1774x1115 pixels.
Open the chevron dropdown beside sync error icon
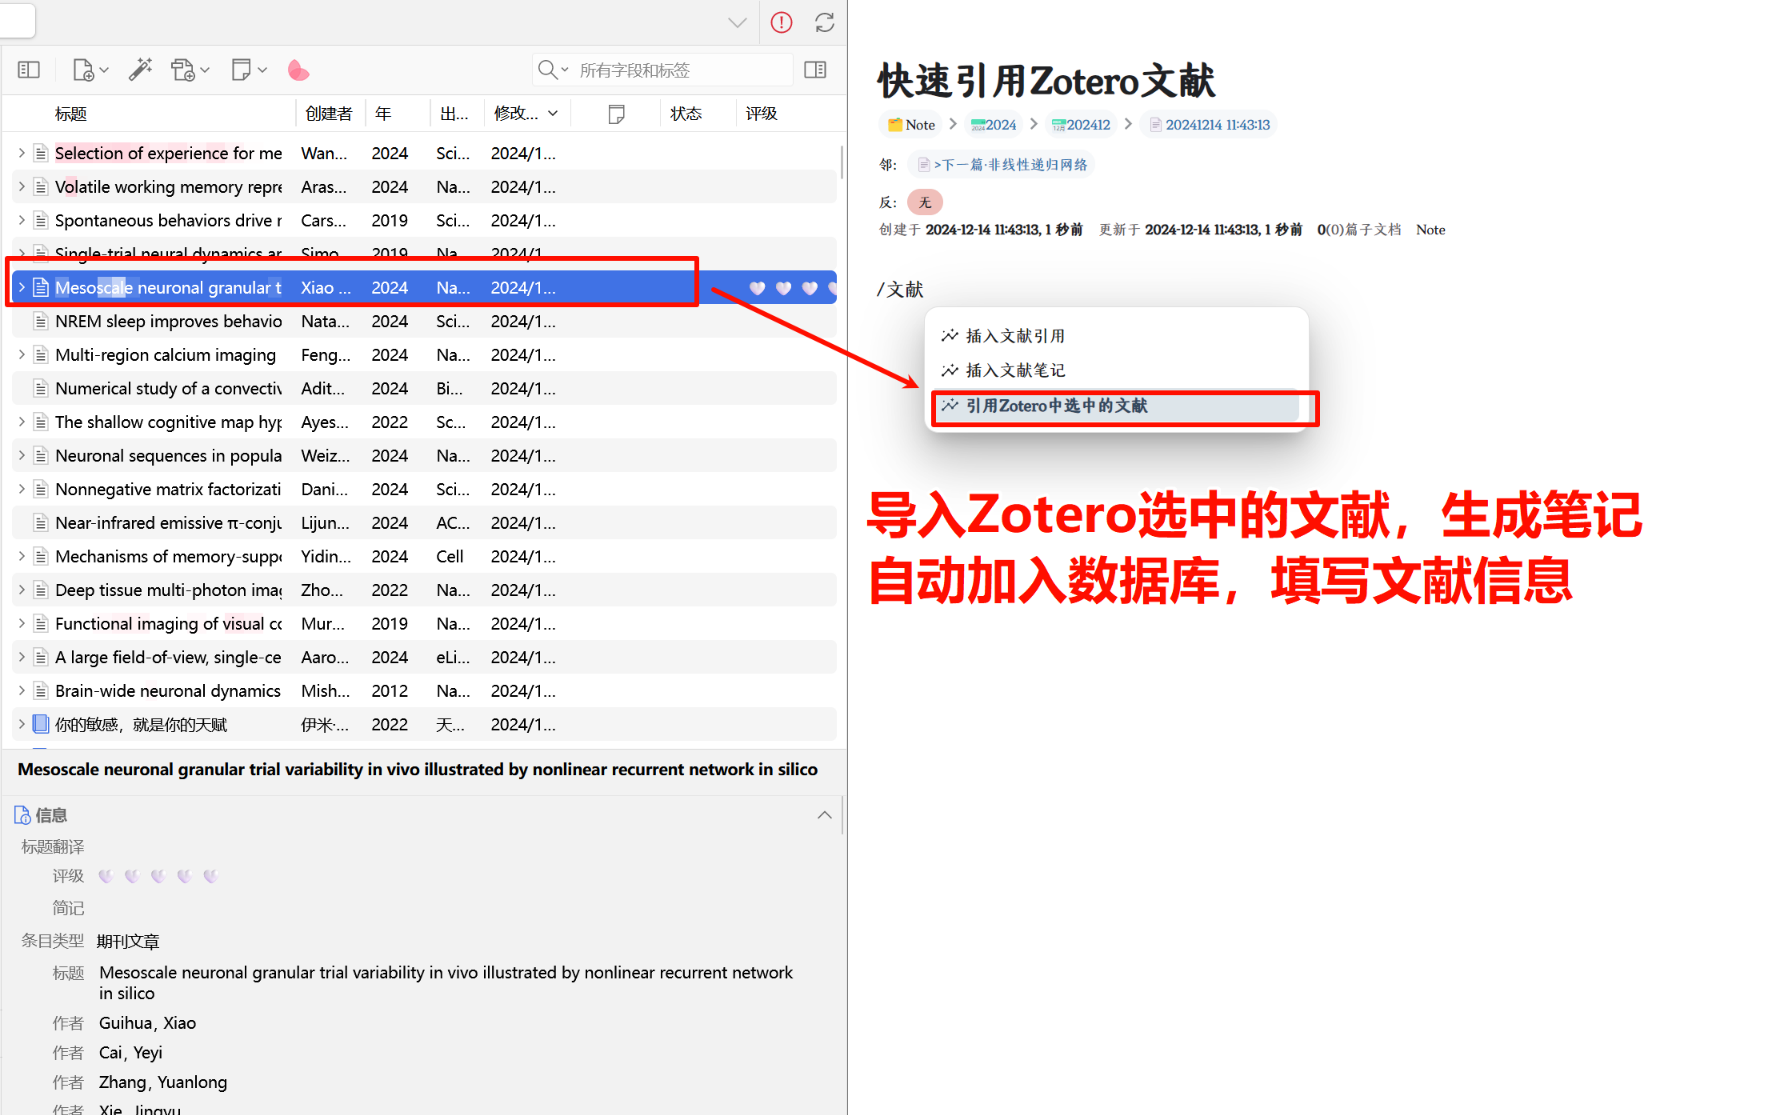pos(737,22)
